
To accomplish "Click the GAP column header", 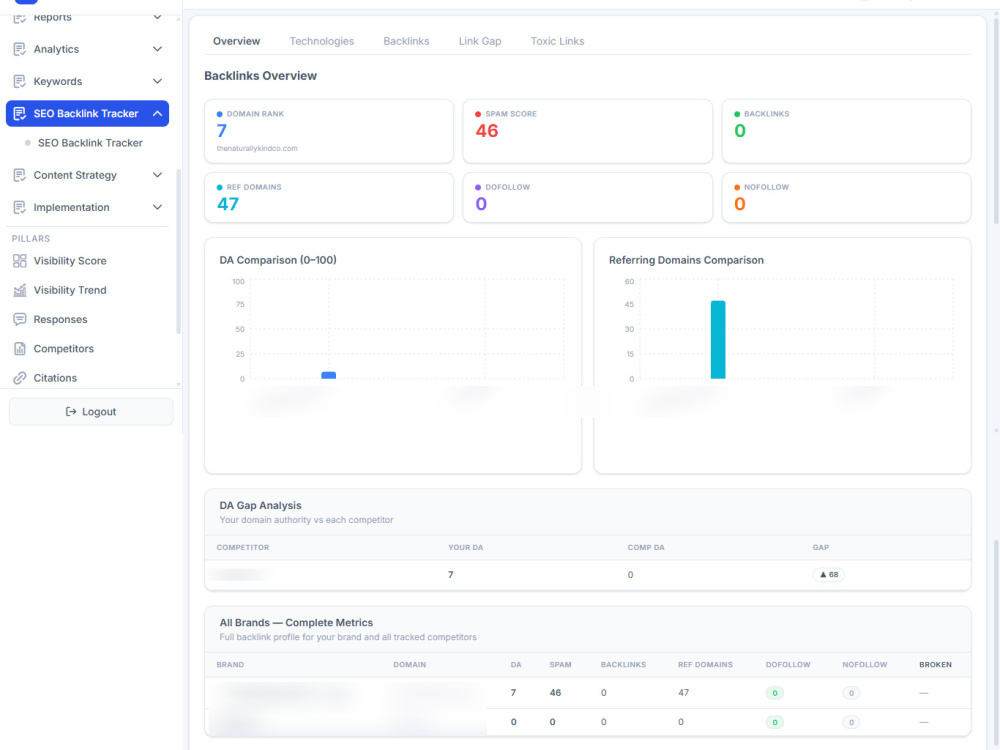I will [x=821, y=548].
